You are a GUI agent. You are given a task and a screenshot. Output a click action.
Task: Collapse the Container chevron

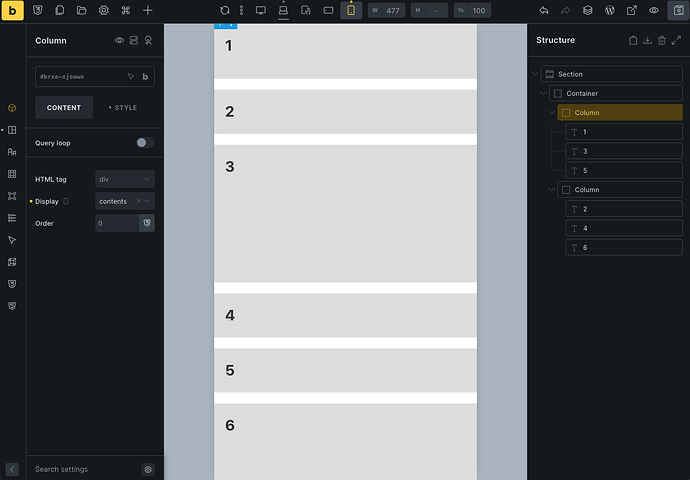coord(543,93)
